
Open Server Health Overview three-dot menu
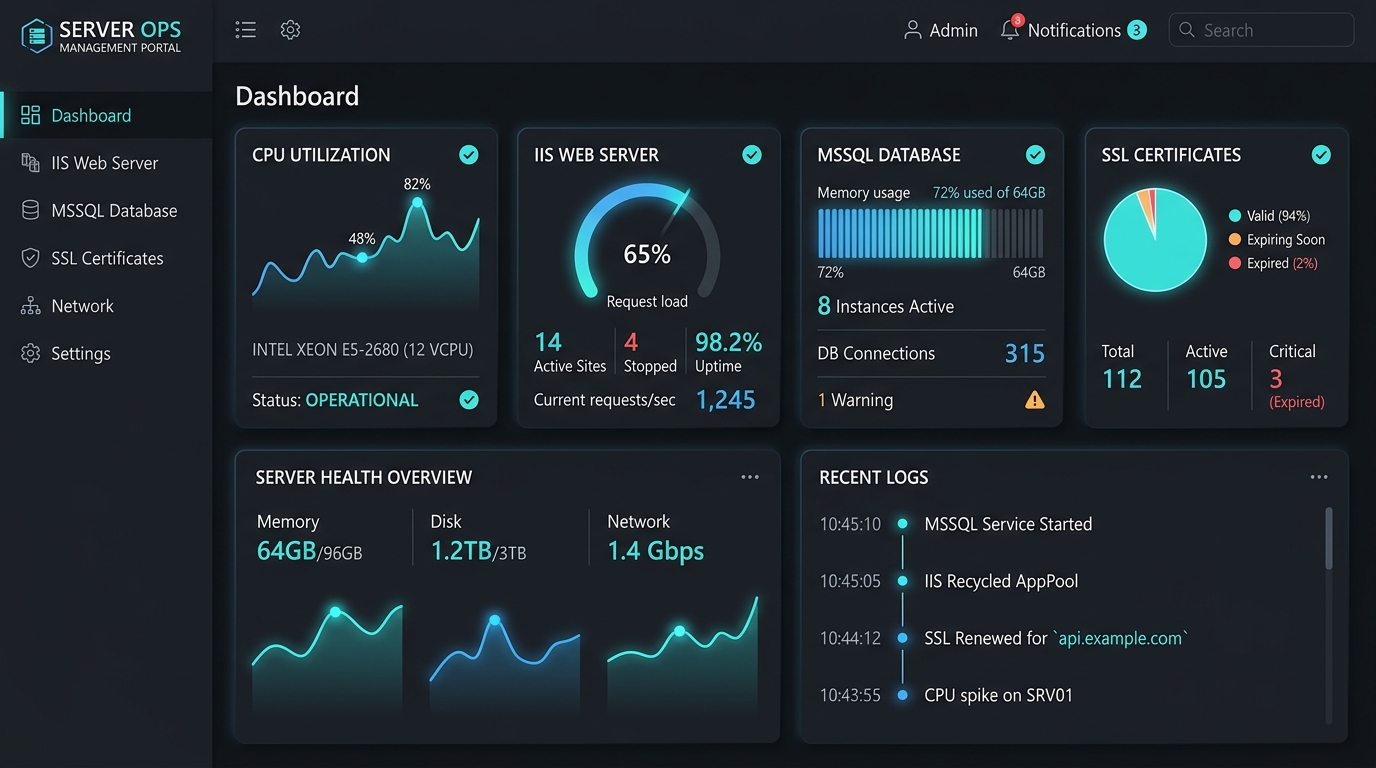[750, 477]
